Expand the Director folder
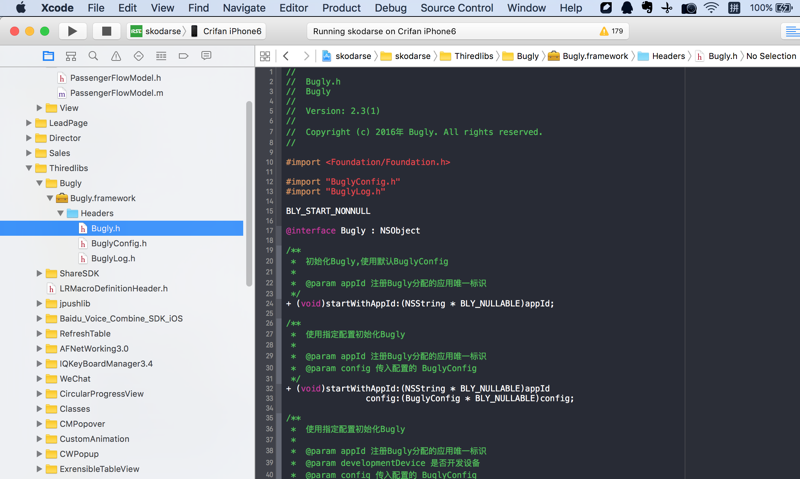Image resolution: width=800 pixels, height=479 pixels. (29, 138)
